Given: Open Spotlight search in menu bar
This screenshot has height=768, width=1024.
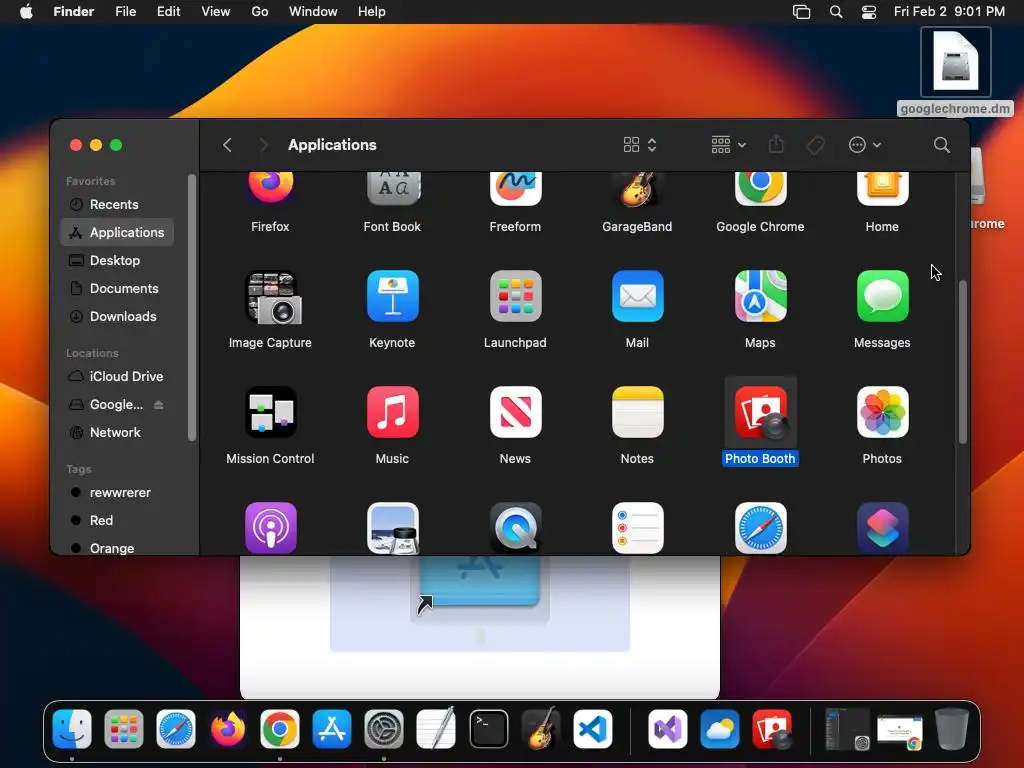Looking at the screenshot, I should [x=836, y=12].
